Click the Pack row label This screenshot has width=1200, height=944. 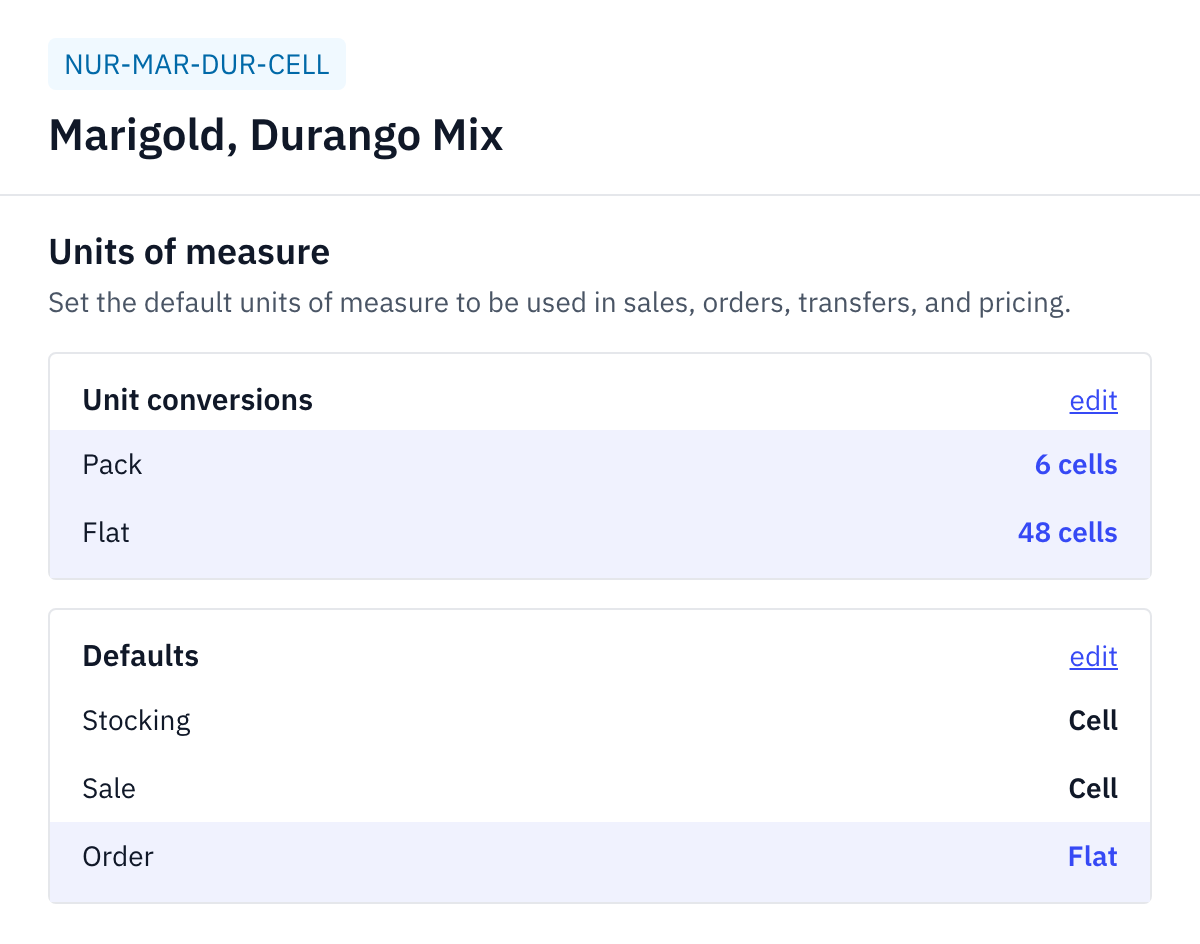[x=112, y=465]
